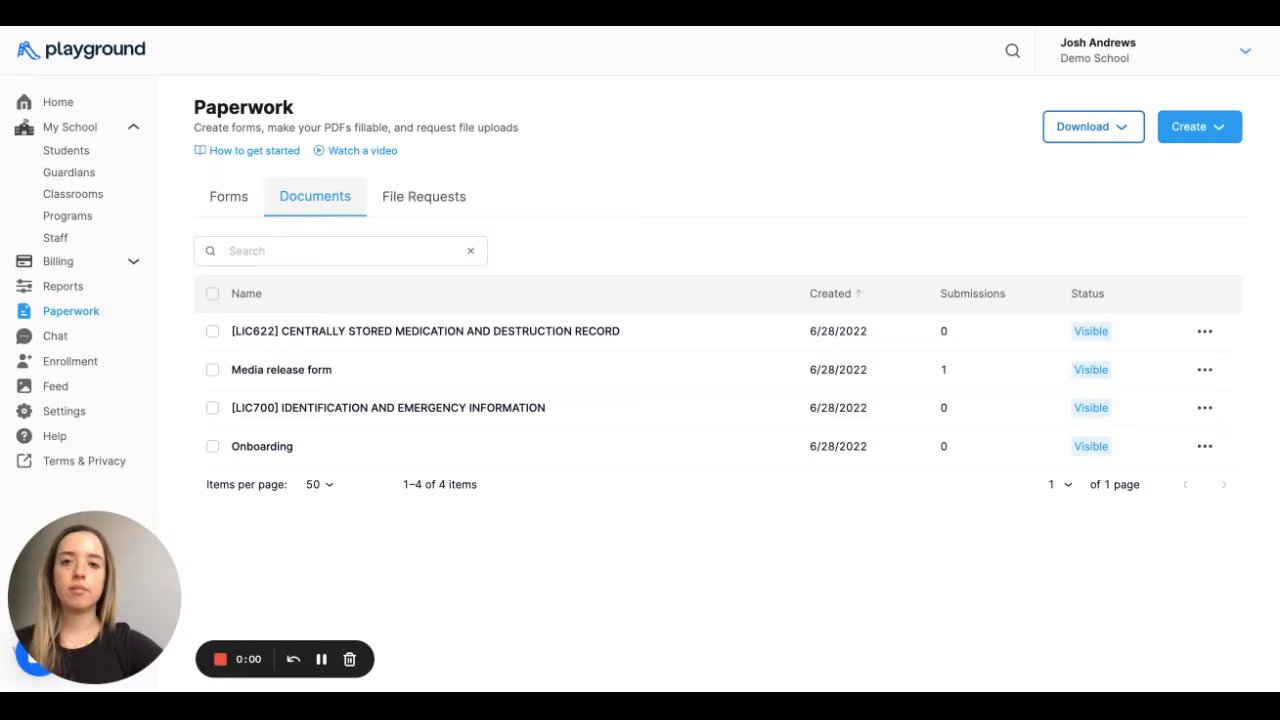The width and height of the screenshot is (1280, 720).
Task: Open Students in the sidebar
Action: coord(66,150)
